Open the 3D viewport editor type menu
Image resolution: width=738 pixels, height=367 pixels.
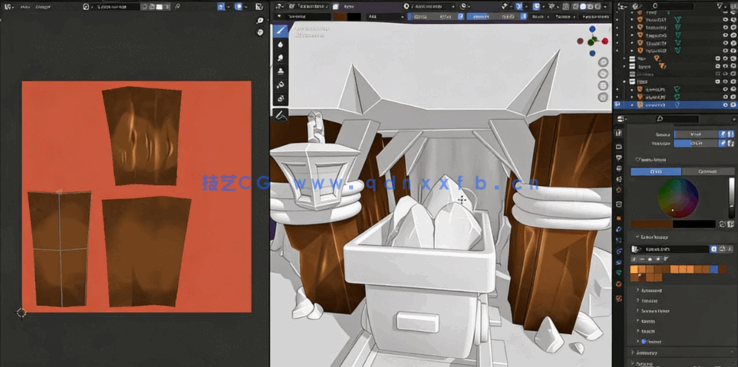pyautogui.click(x=279, y=7)
